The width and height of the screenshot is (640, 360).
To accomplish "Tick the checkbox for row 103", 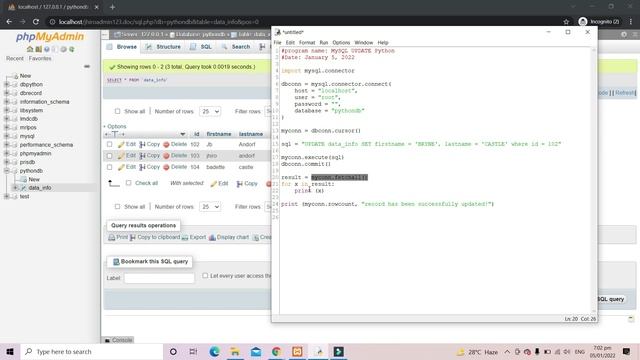I will pos(109,156).
